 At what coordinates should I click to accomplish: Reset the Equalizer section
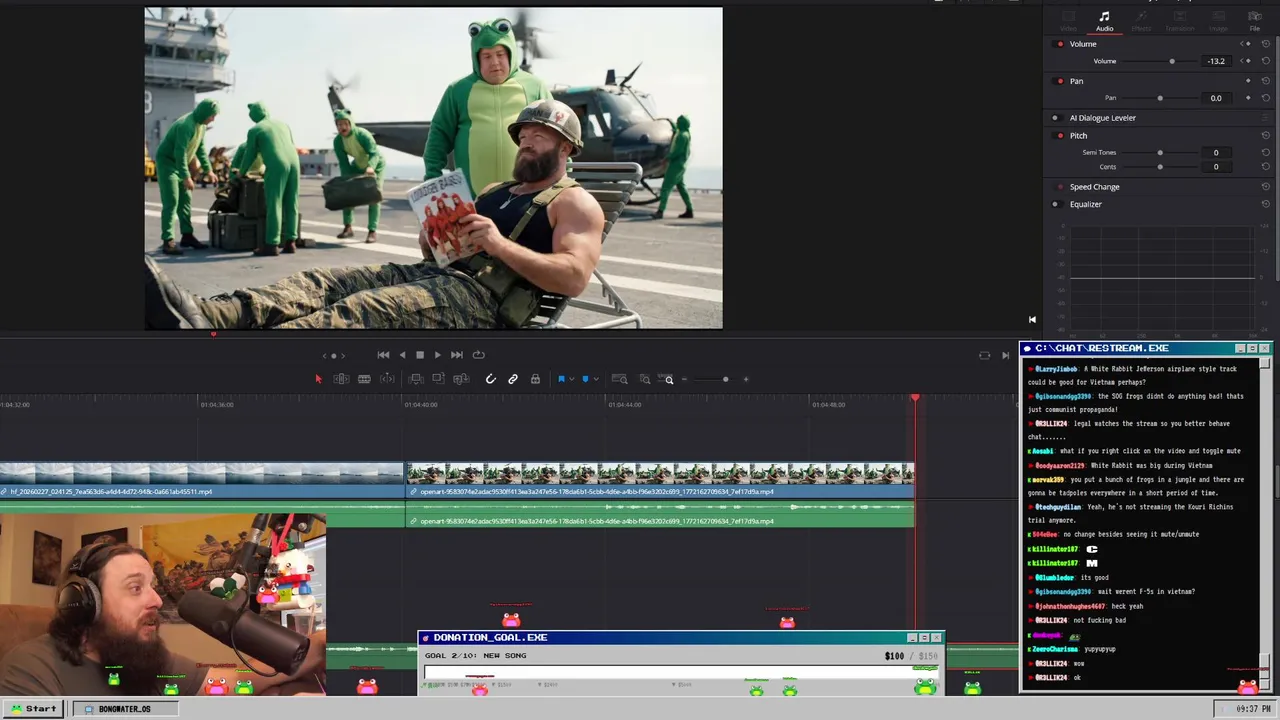coord(1266,205)
